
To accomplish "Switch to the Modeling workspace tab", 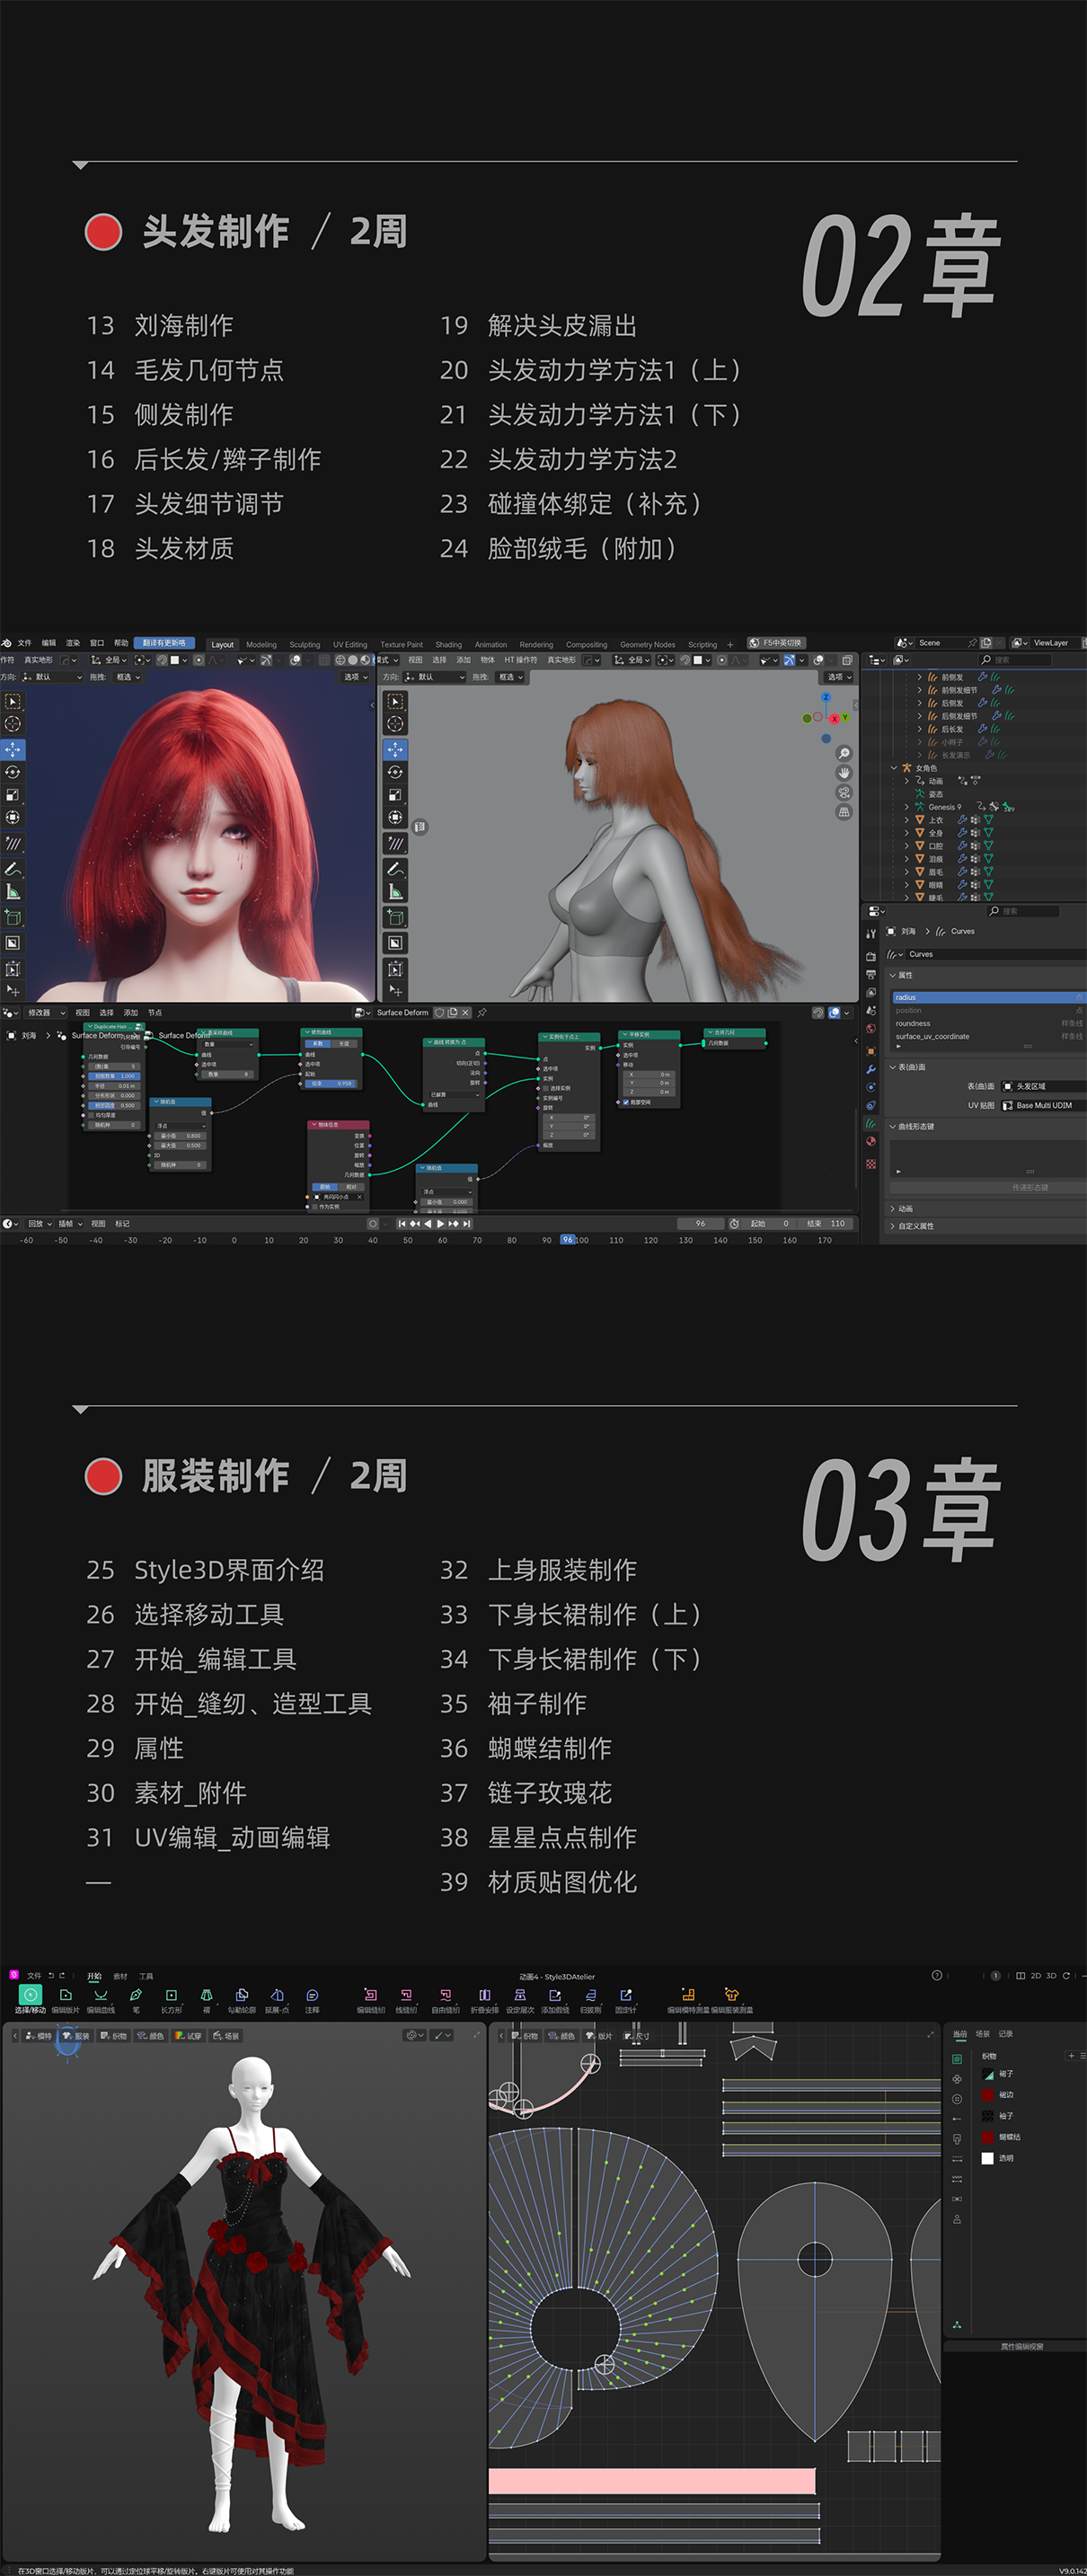I will click(x=261, y=645).
